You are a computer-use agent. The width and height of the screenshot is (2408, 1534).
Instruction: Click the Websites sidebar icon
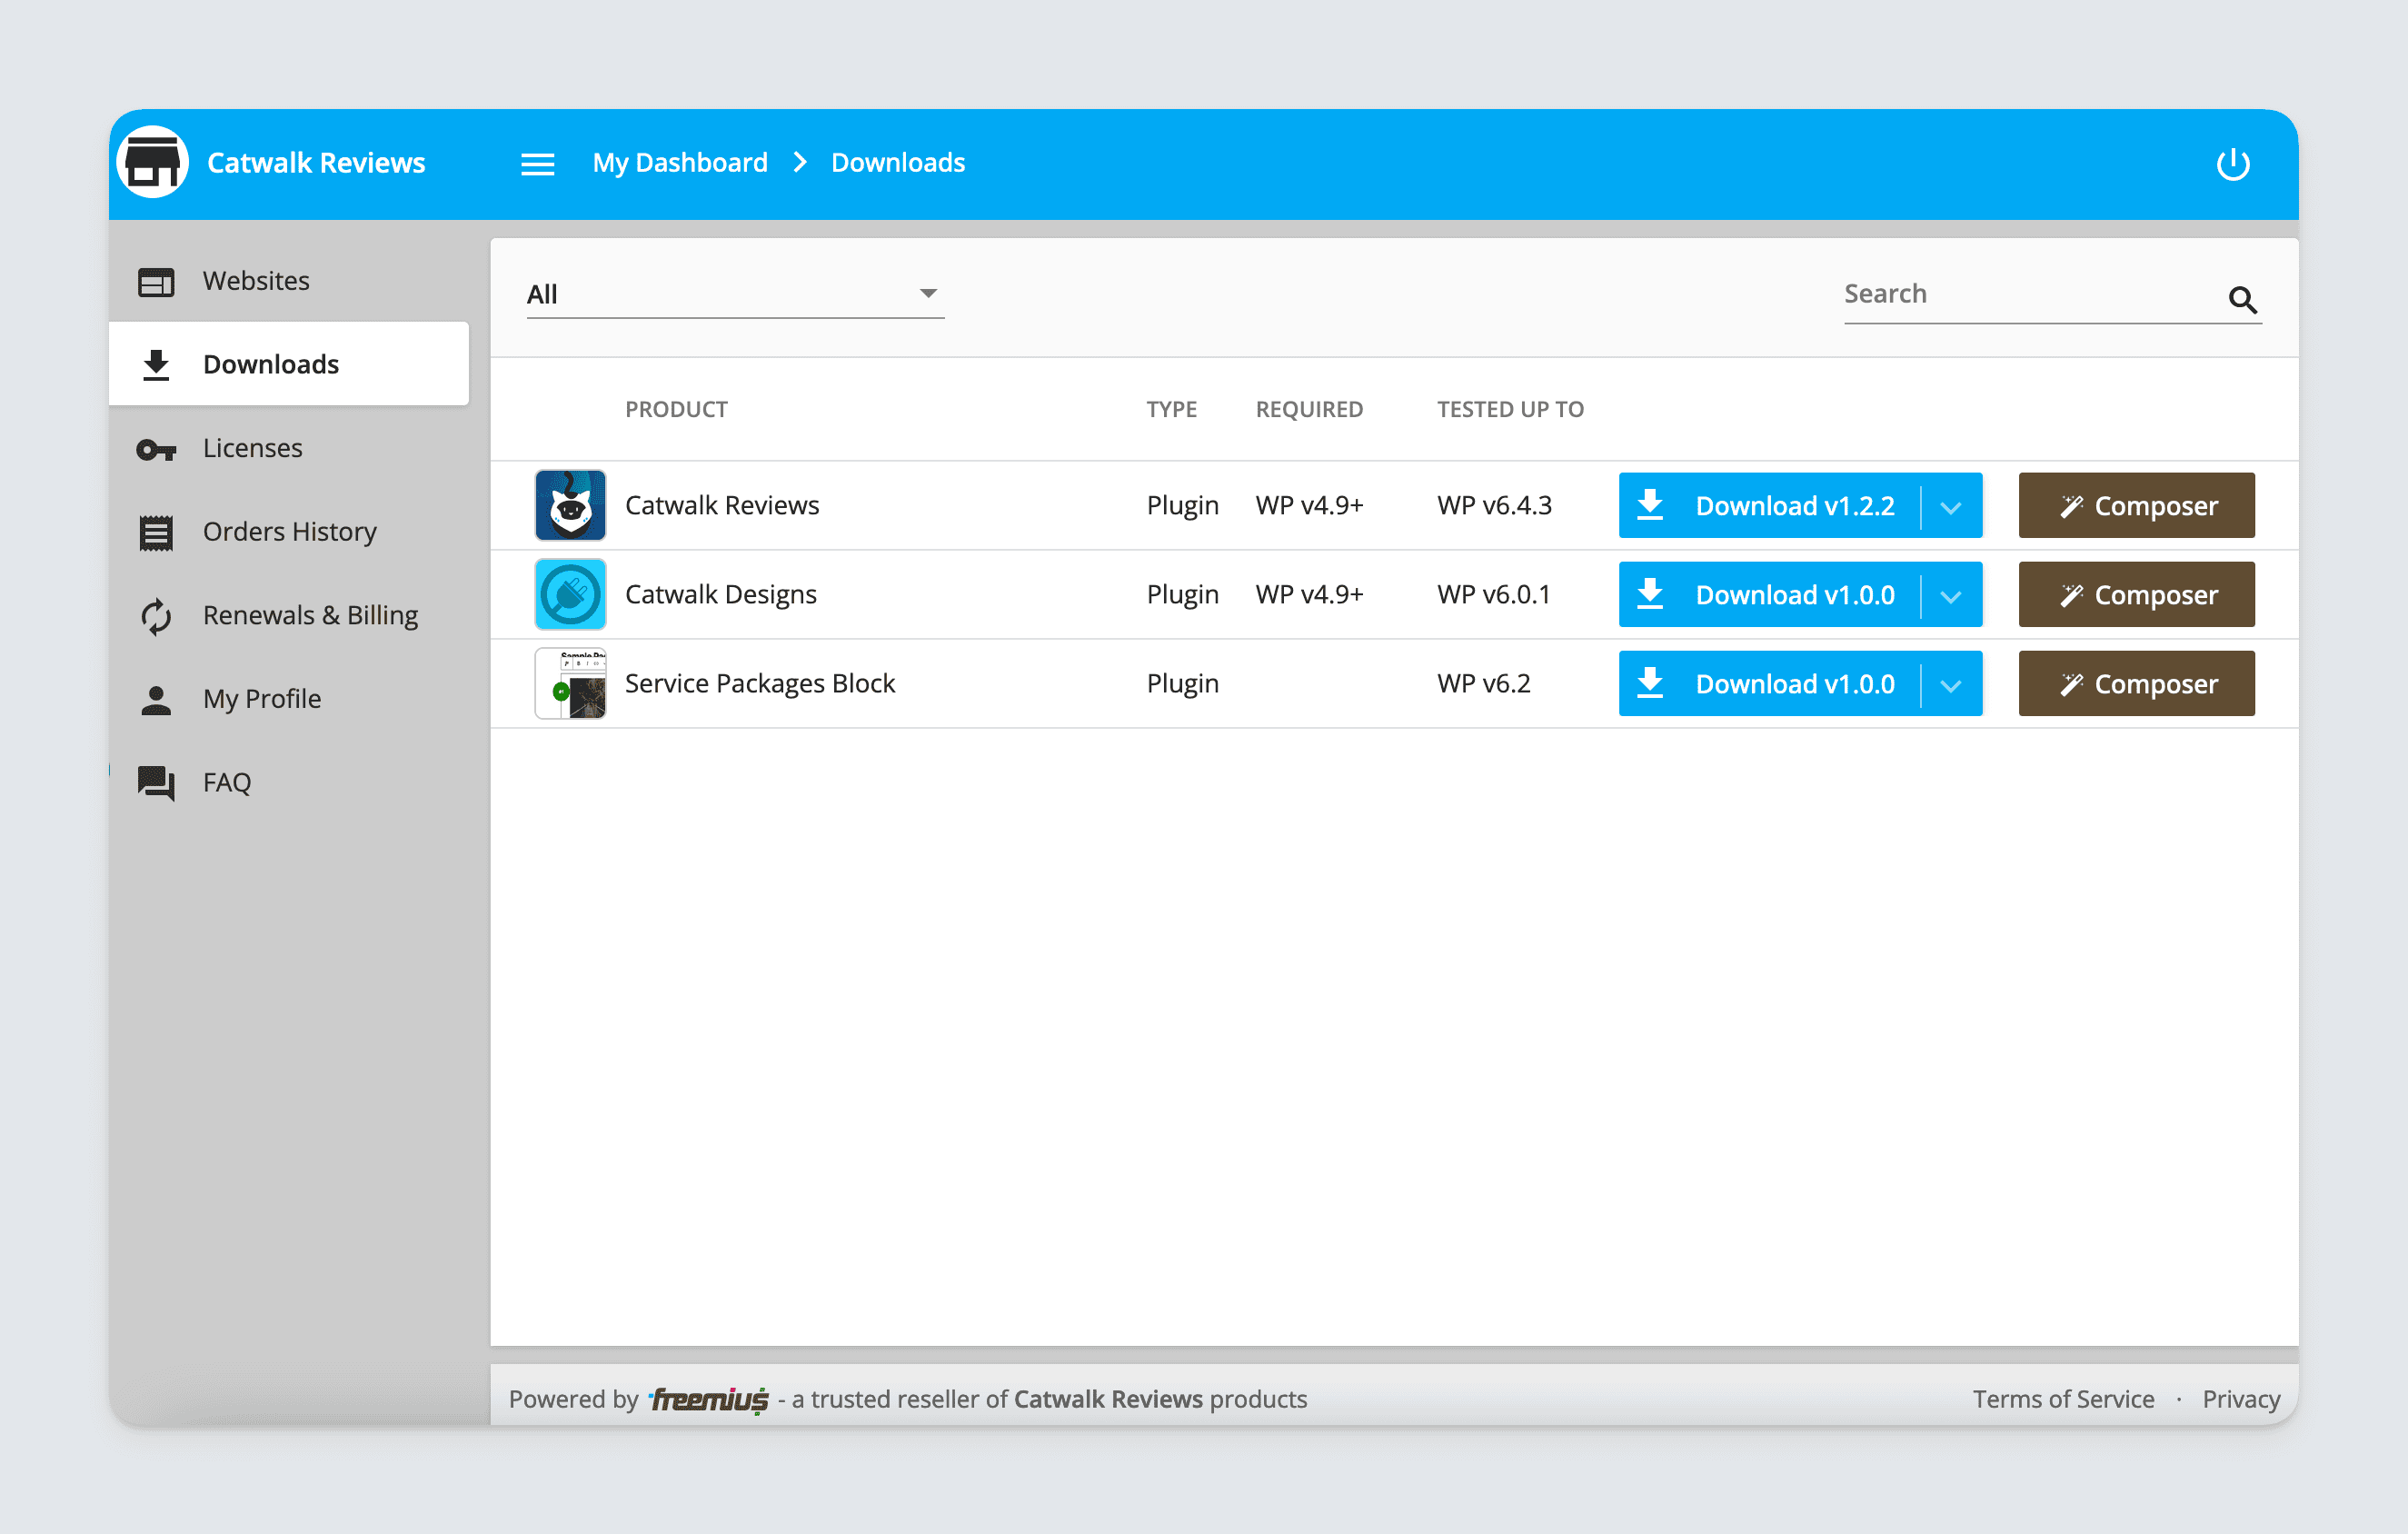[x=156, y=282]
